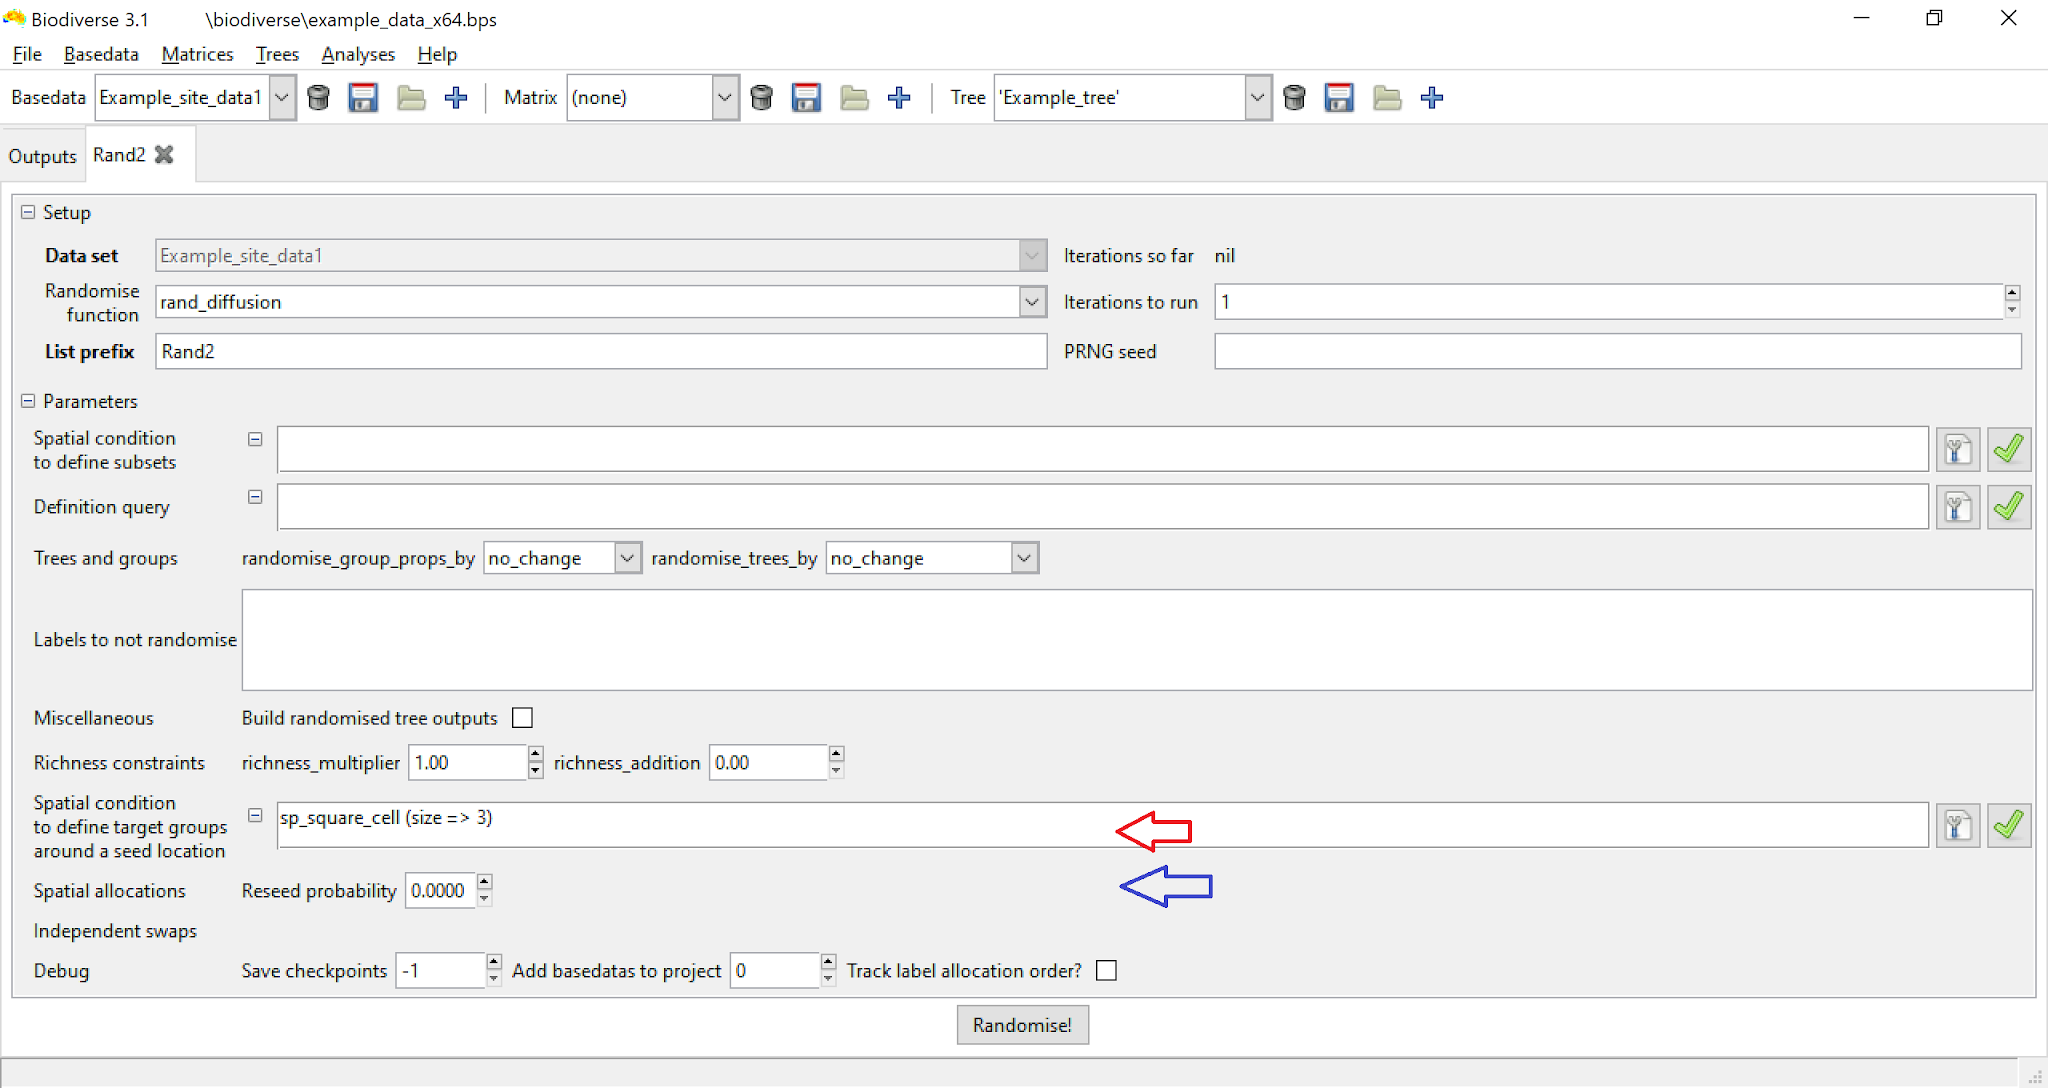Collapse the Setup section
Viewport: 2048px width, 1088px height.
pyautogui.click(x=27, y=212)
